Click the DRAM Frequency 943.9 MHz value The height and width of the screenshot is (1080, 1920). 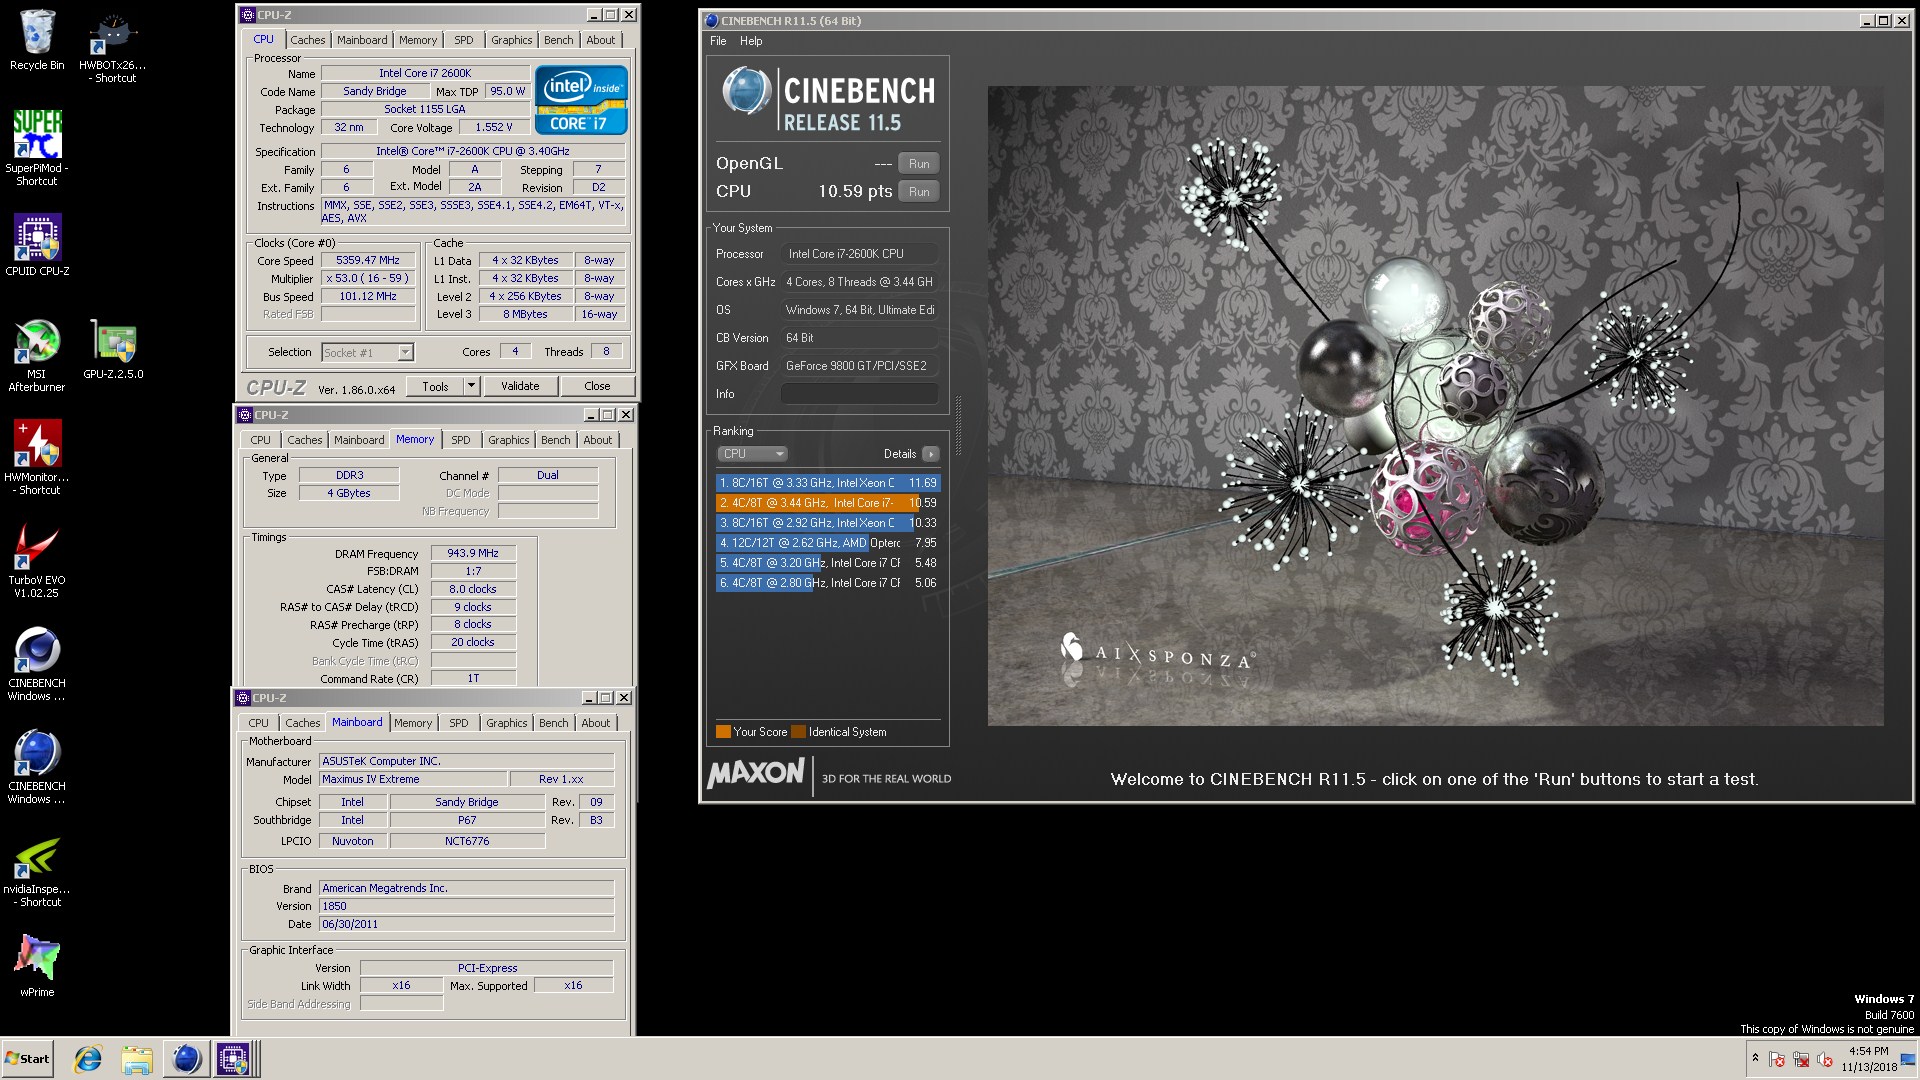point(473,553)
